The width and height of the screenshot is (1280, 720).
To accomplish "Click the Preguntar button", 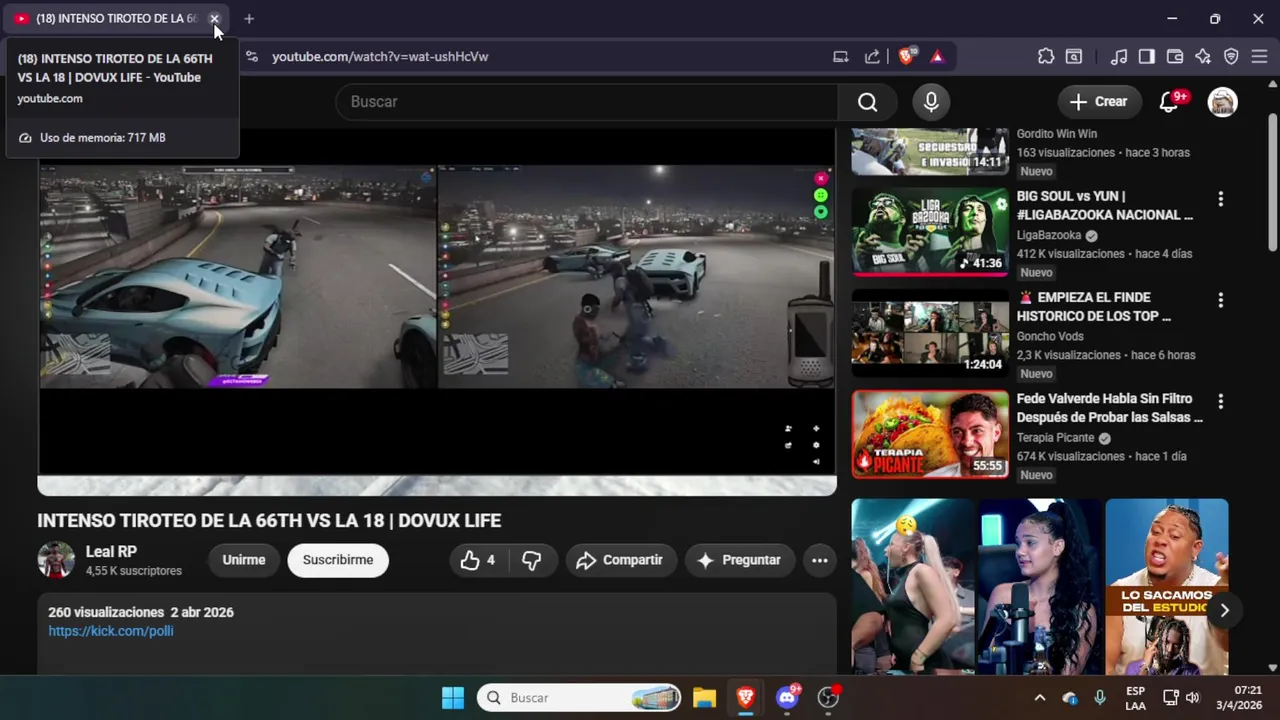I will click(740, 560).
